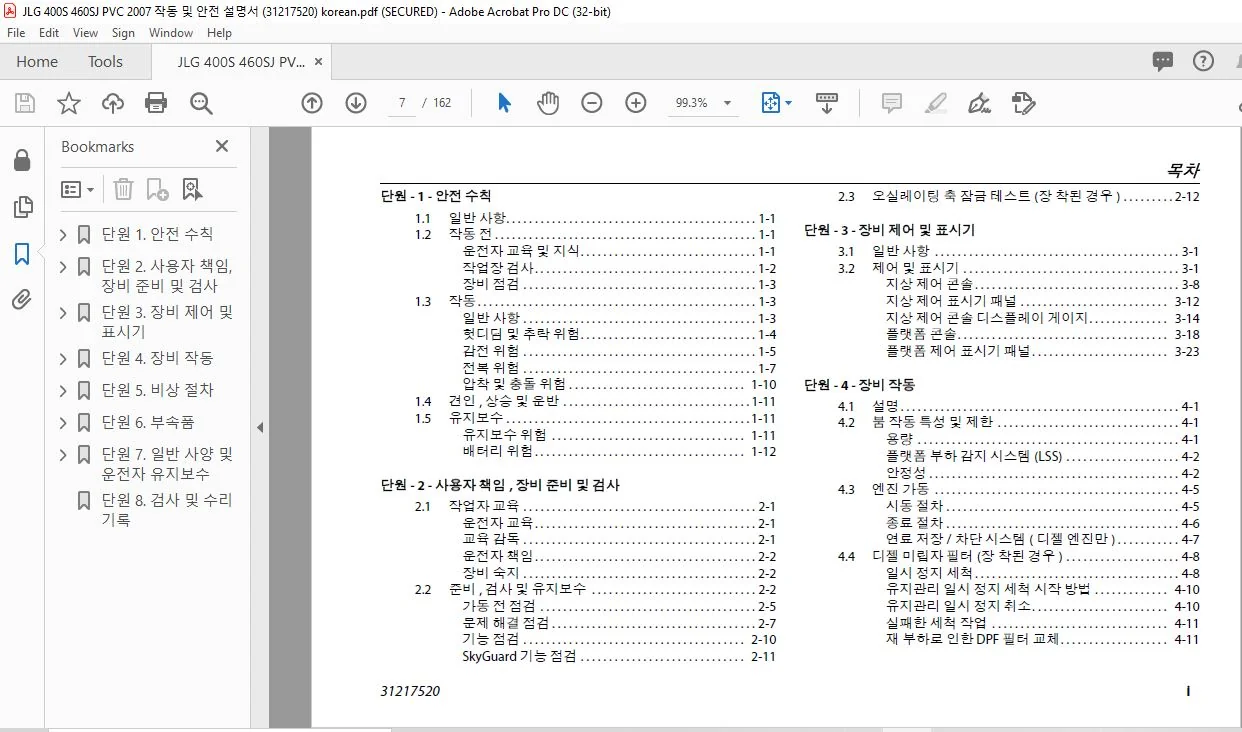Collapse the navigation pane with the arrow handle
The height and width of the screenshot is (732, 1242).
point(260,427)
